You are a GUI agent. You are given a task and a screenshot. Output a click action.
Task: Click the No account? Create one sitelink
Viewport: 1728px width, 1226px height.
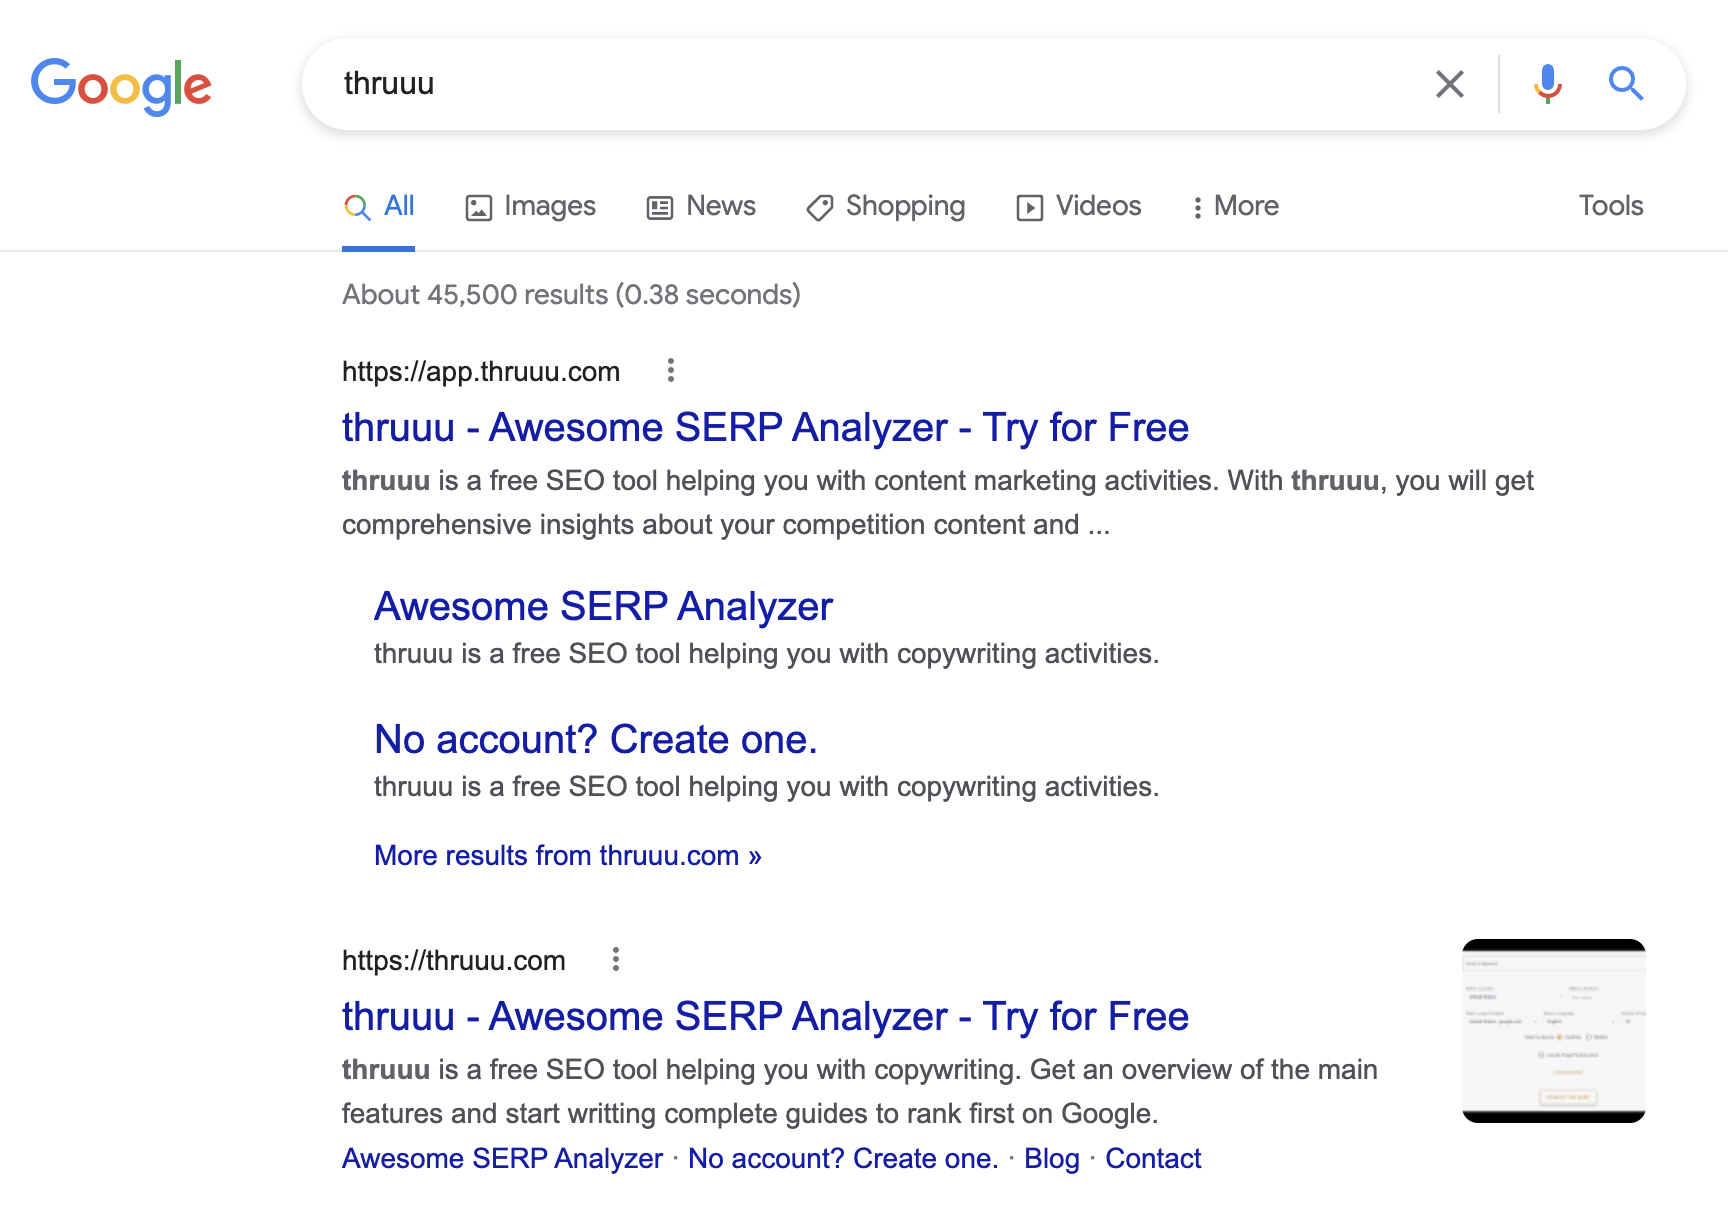[x=595, y=739]
